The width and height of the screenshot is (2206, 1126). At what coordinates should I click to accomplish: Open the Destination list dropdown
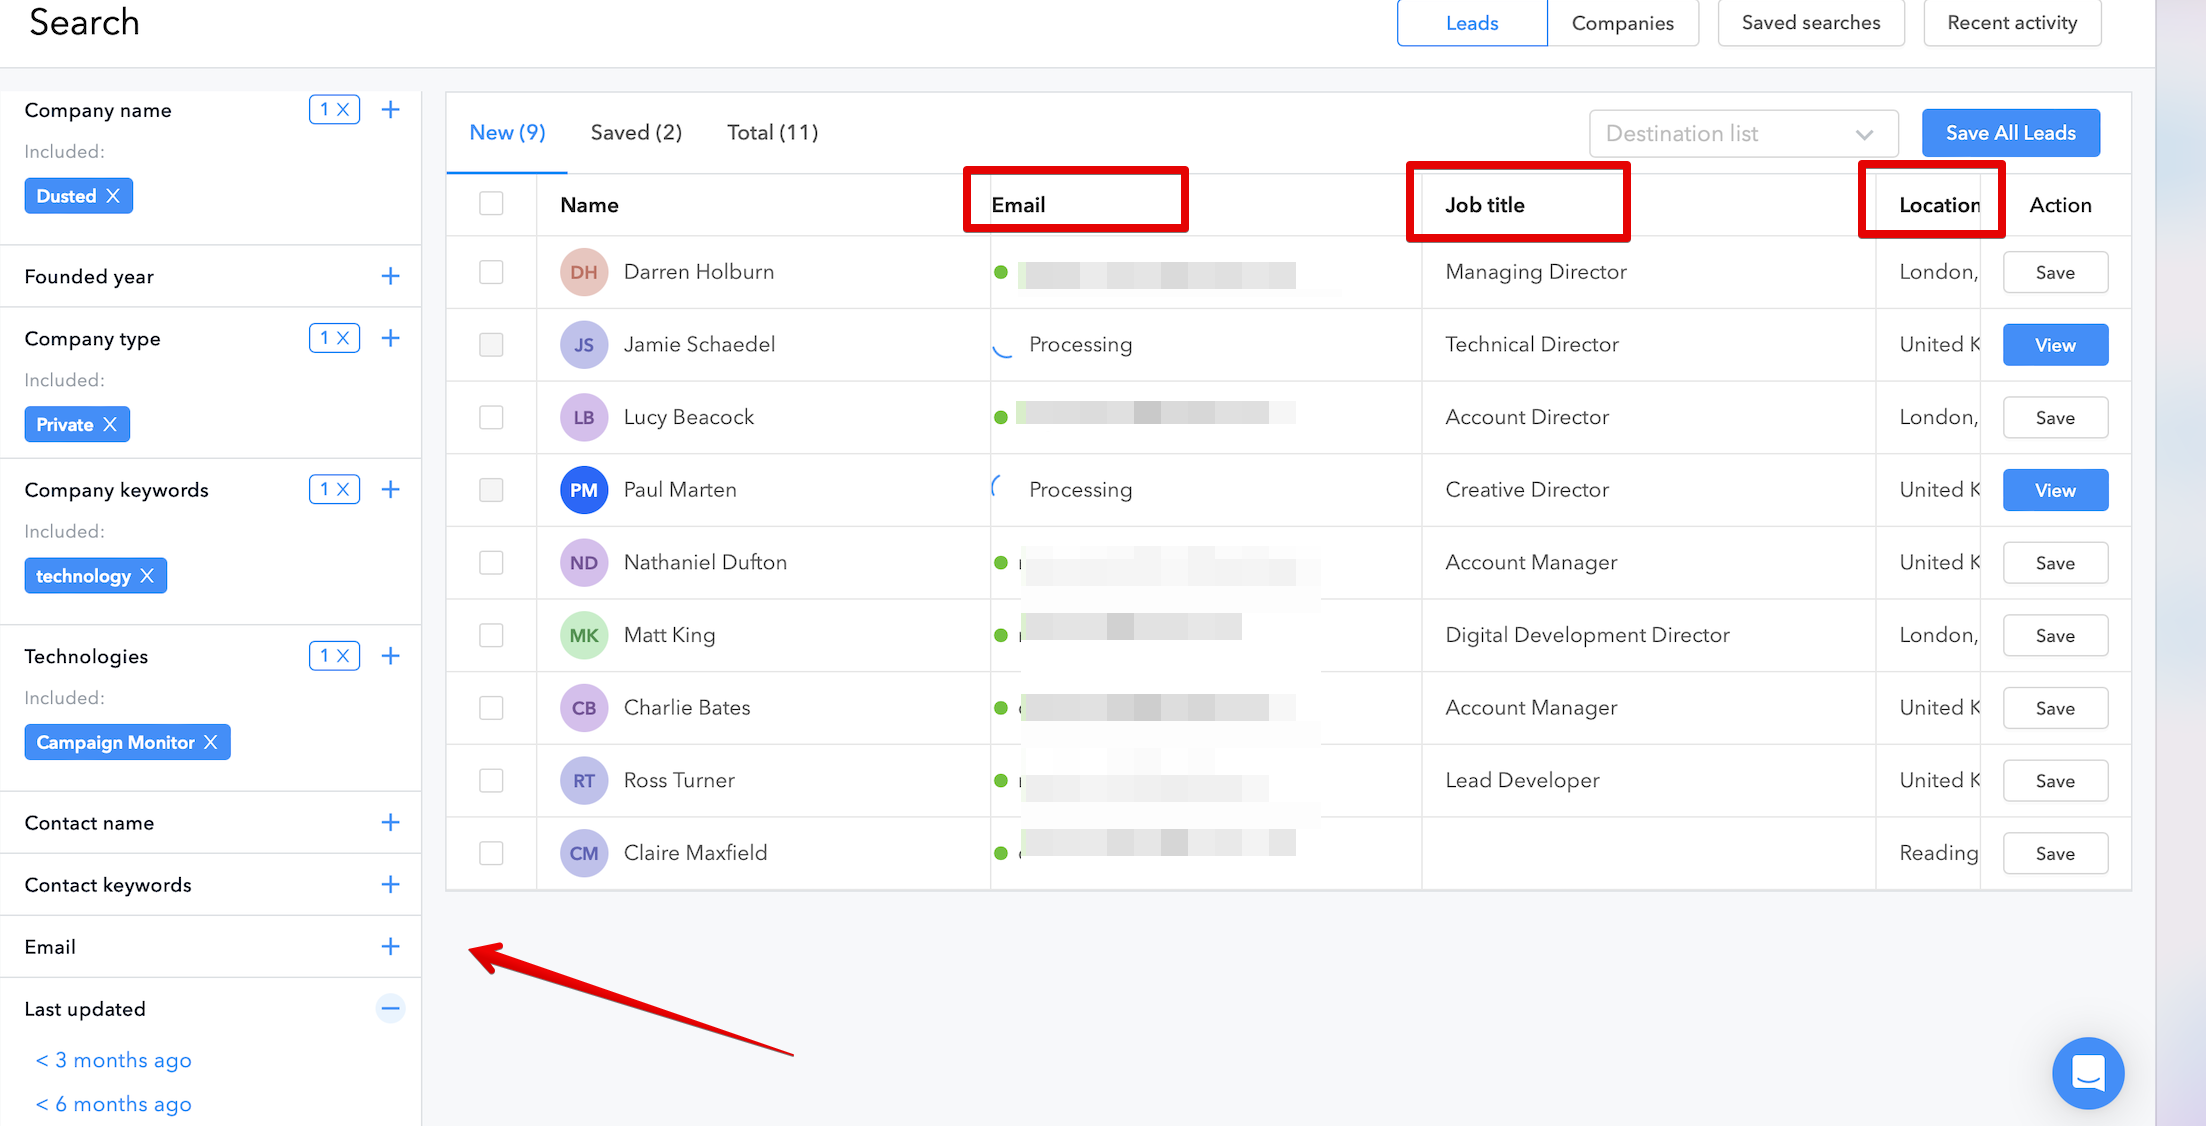click(1739, 132)
